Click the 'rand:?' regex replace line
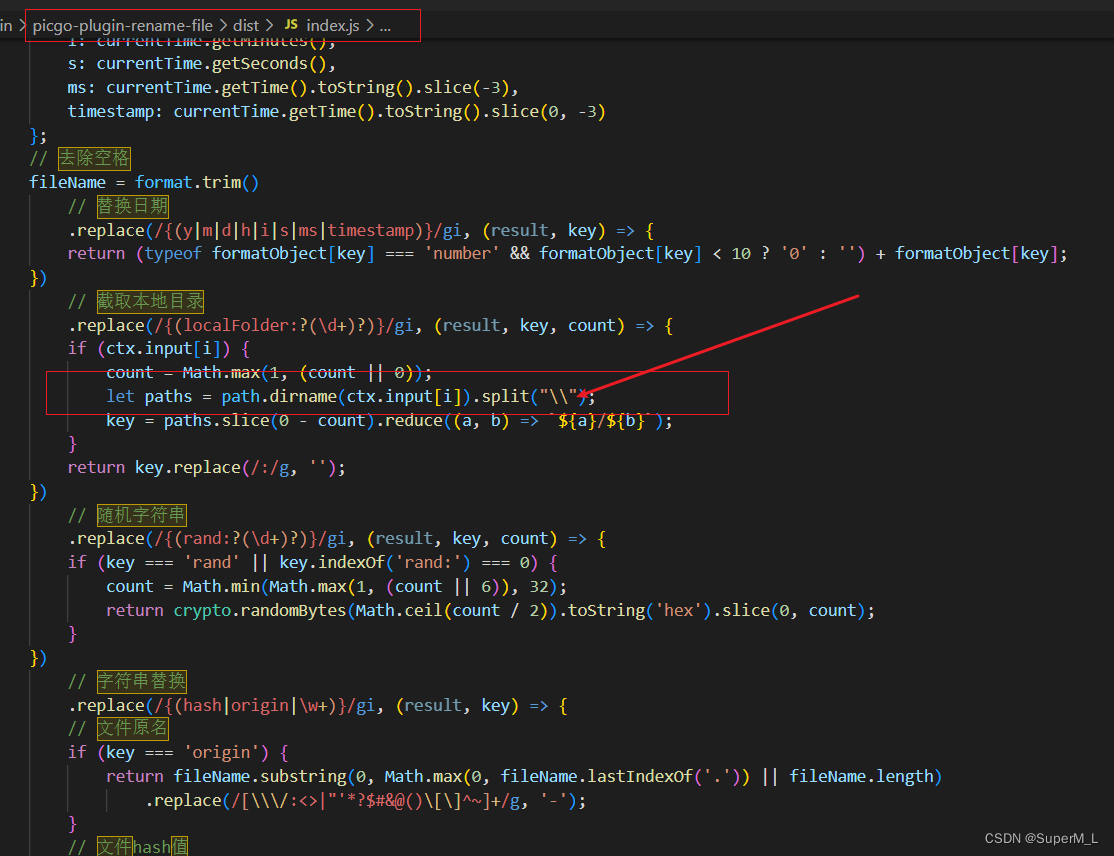1114x856 pixels. 337,538
